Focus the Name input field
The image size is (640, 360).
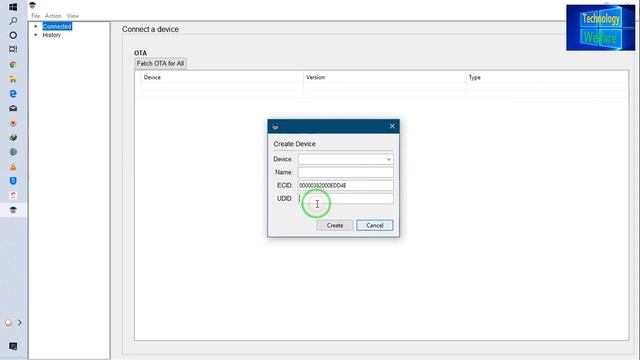(x=346, y=172)
